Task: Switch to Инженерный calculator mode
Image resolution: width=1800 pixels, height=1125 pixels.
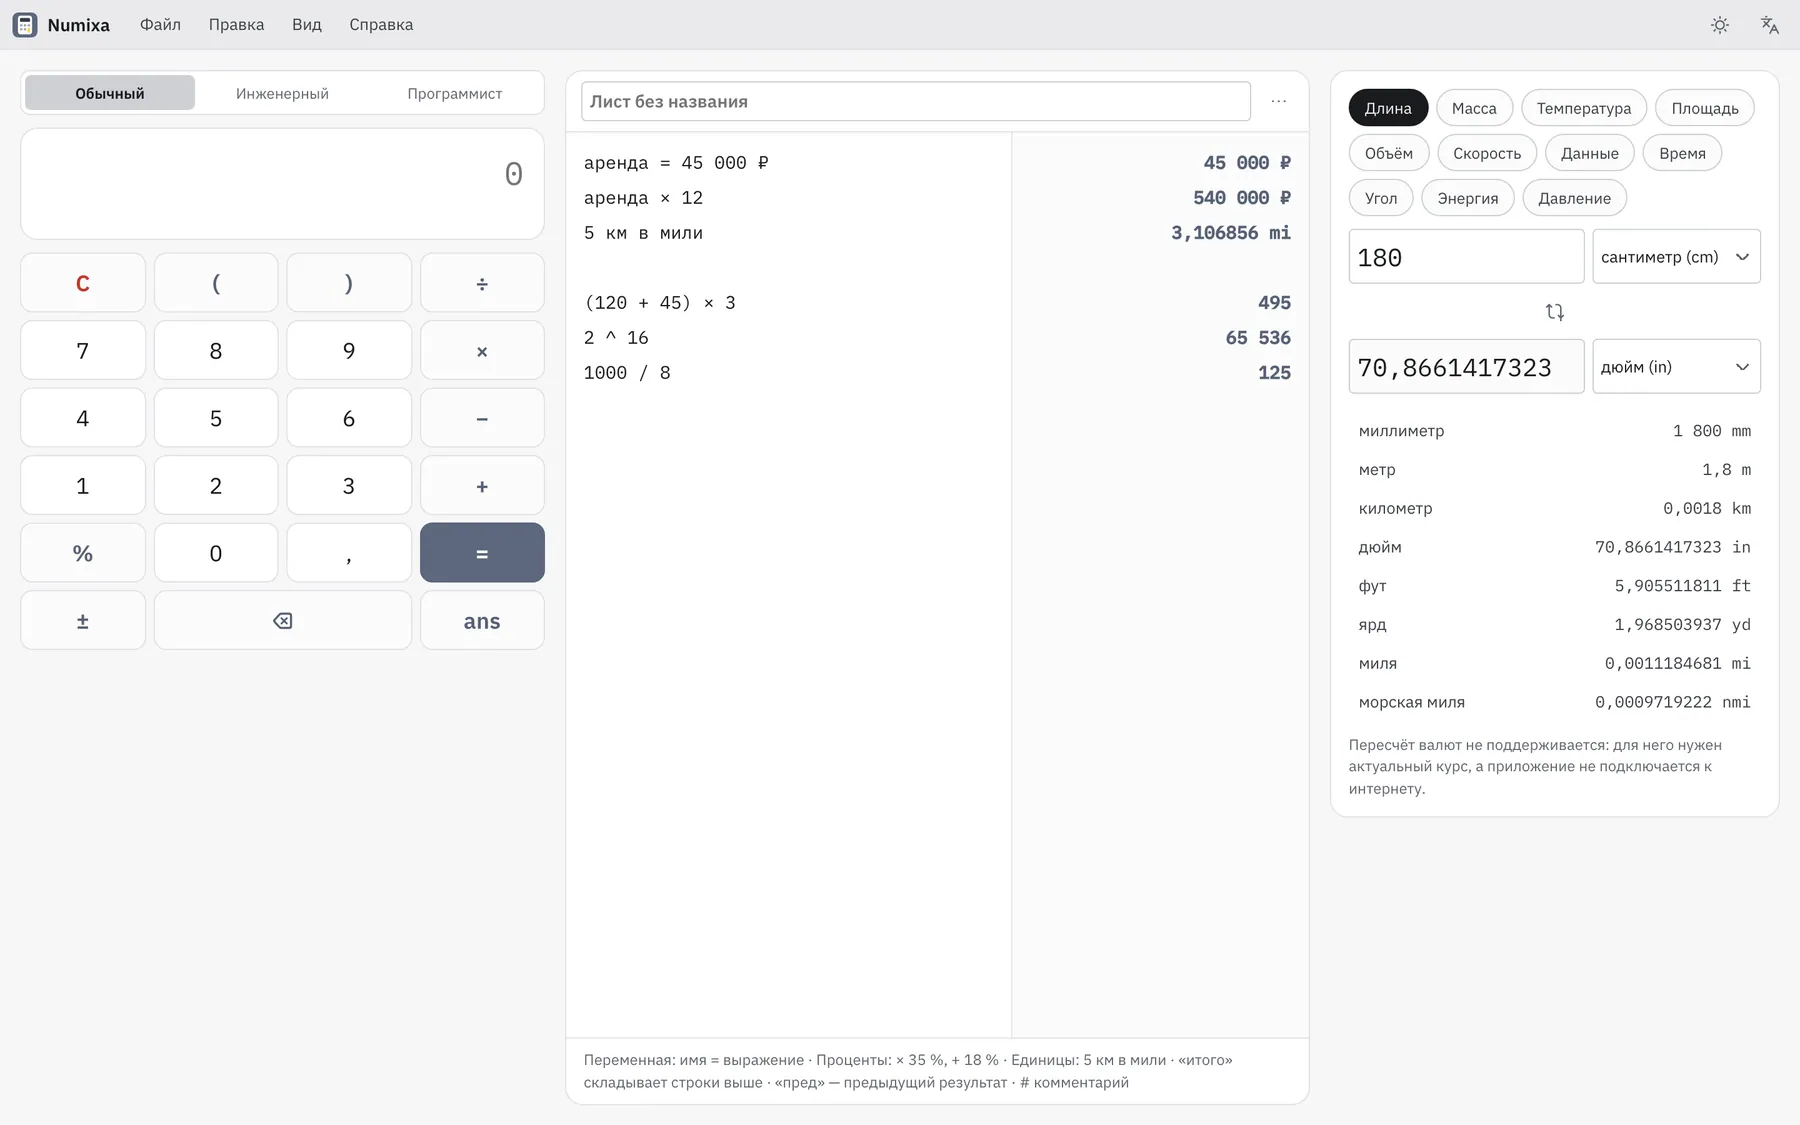Action: (x=282, y=93)
